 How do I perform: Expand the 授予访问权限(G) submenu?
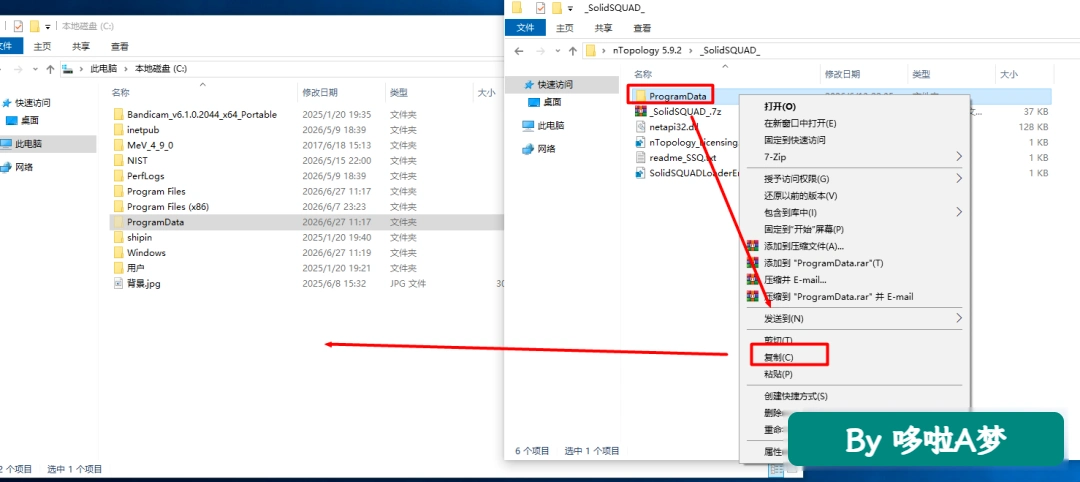click(x=959, y=179)
